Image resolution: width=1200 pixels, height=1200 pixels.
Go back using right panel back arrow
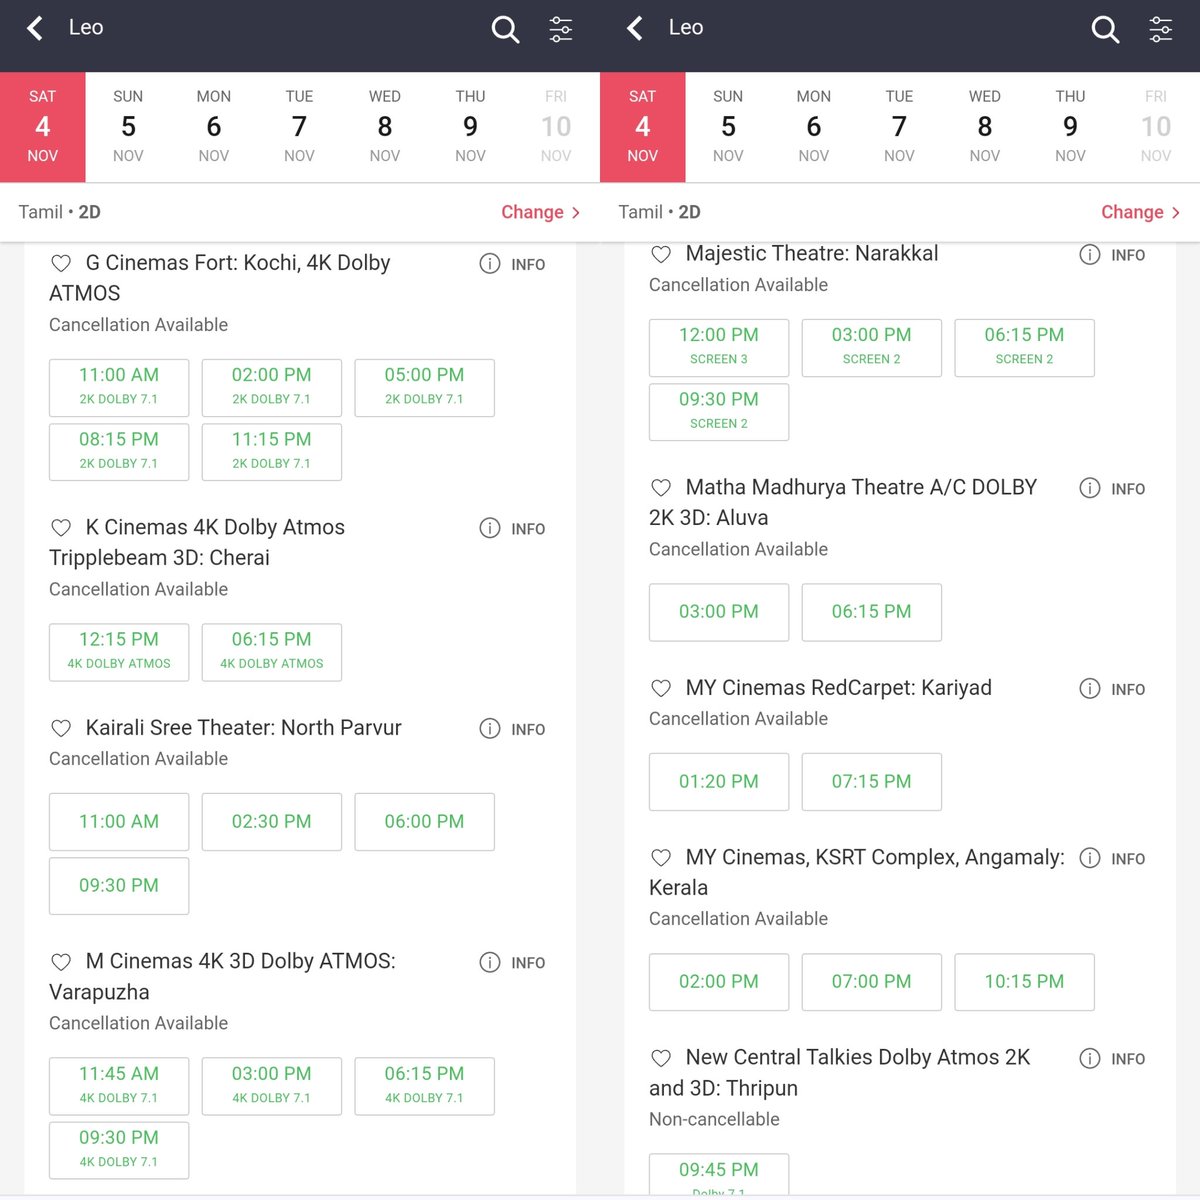[635, 28]
